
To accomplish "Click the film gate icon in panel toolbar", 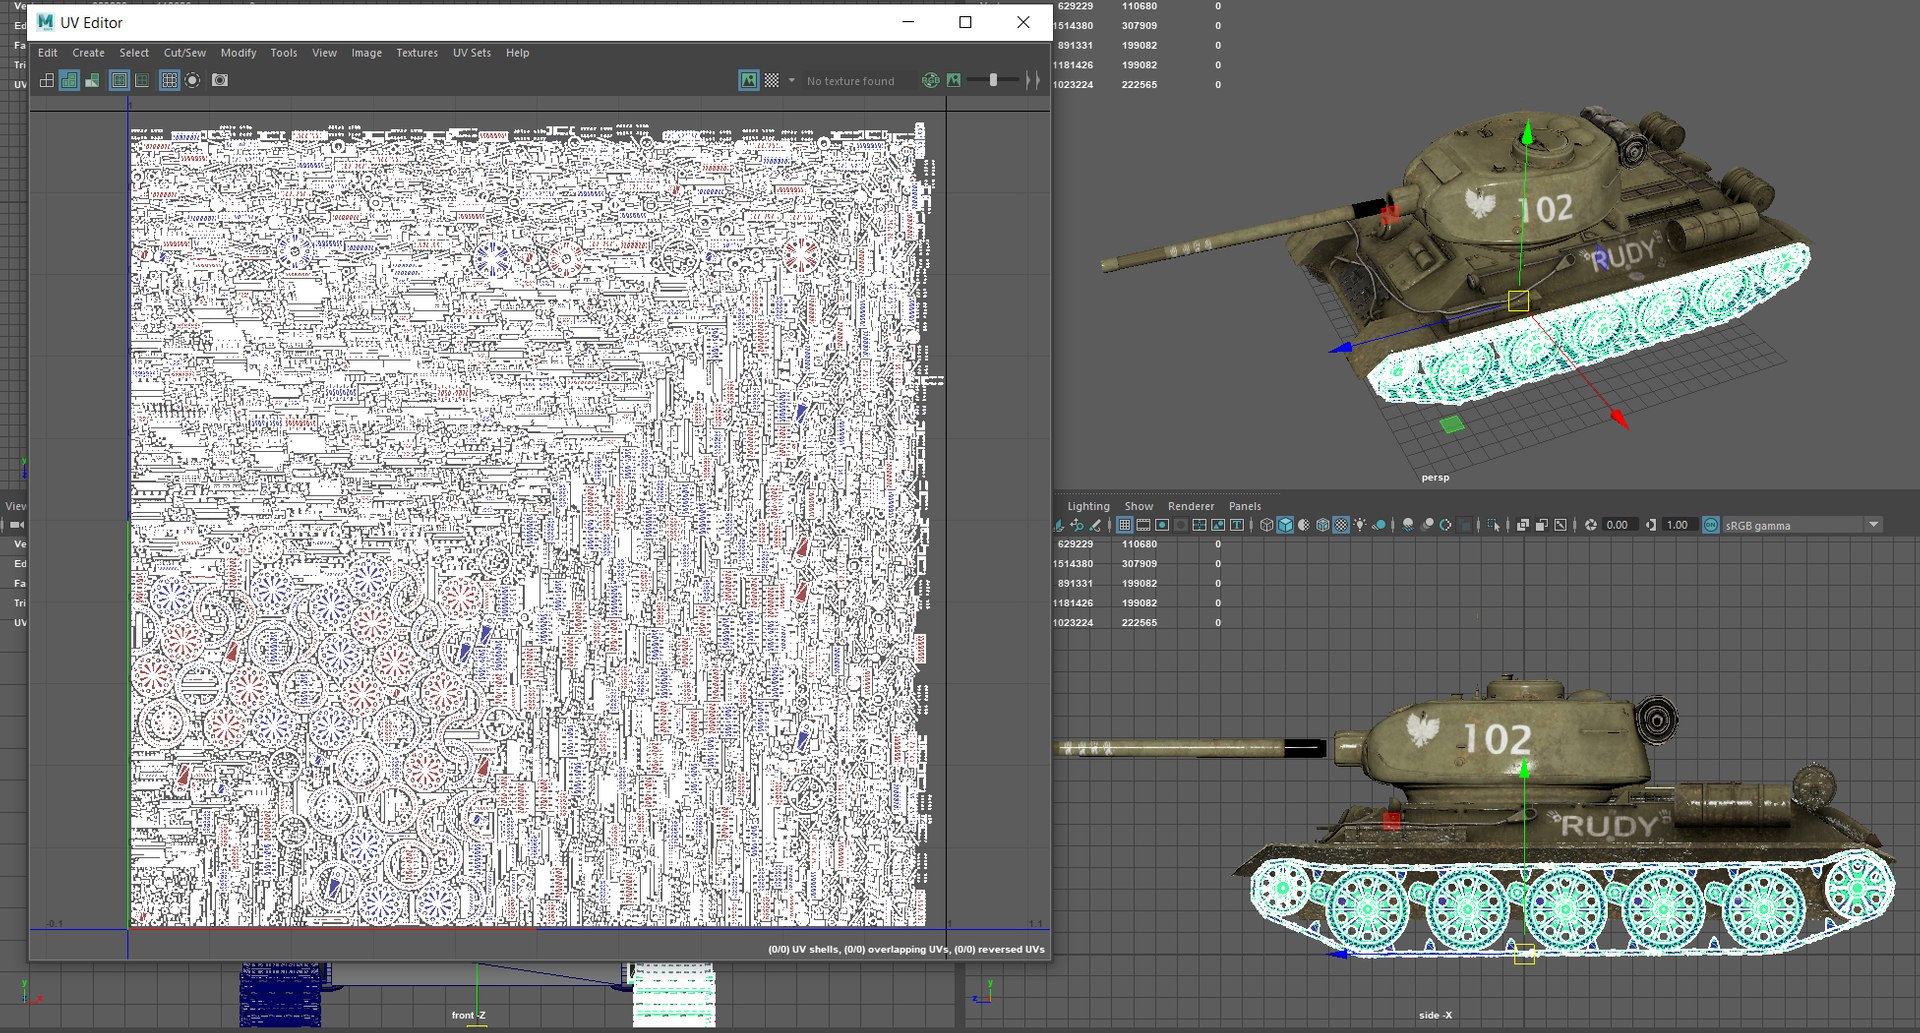I will coord(1143,525).
